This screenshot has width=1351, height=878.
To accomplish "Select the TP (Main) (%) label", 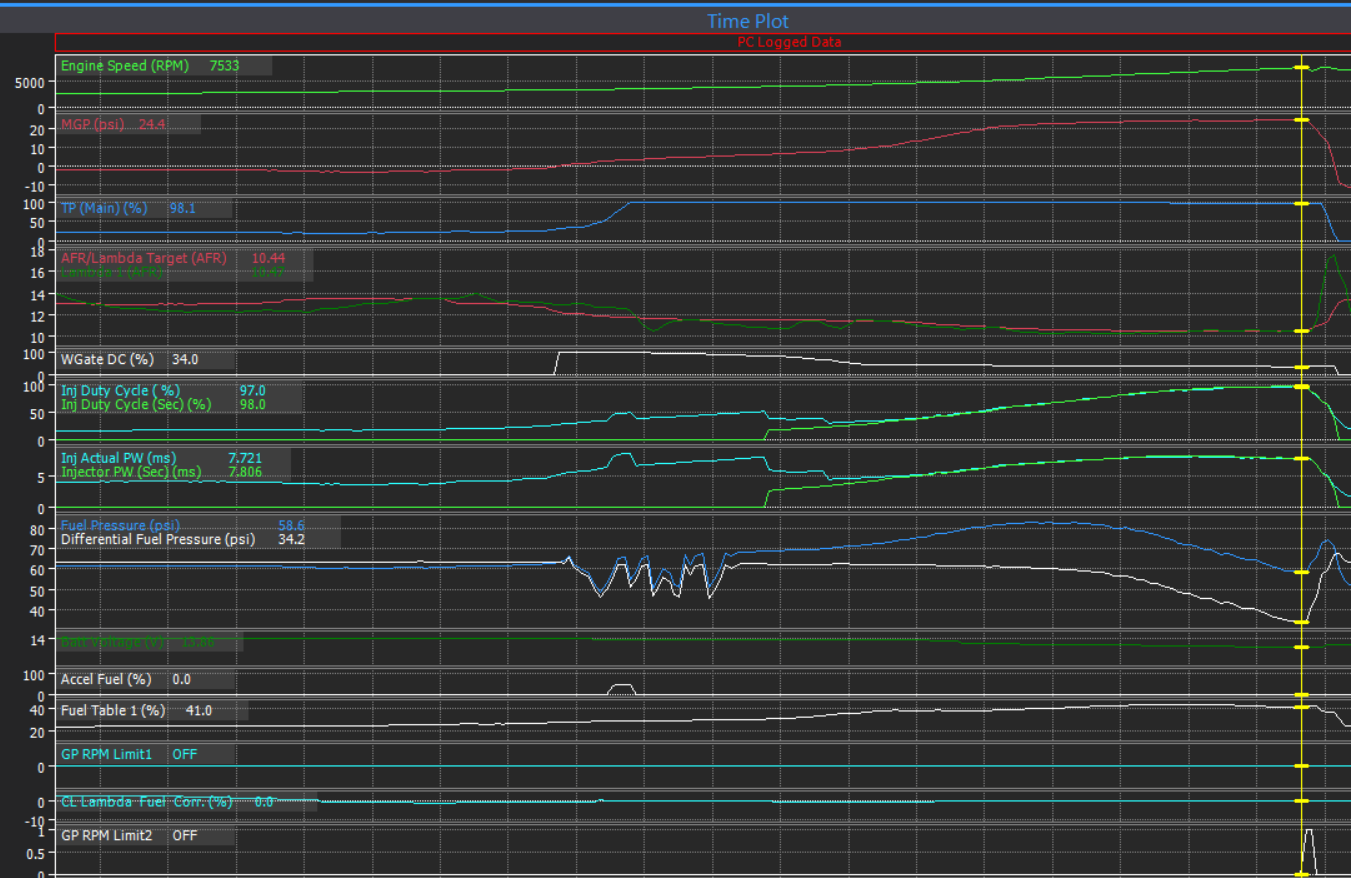I will 105,208.
